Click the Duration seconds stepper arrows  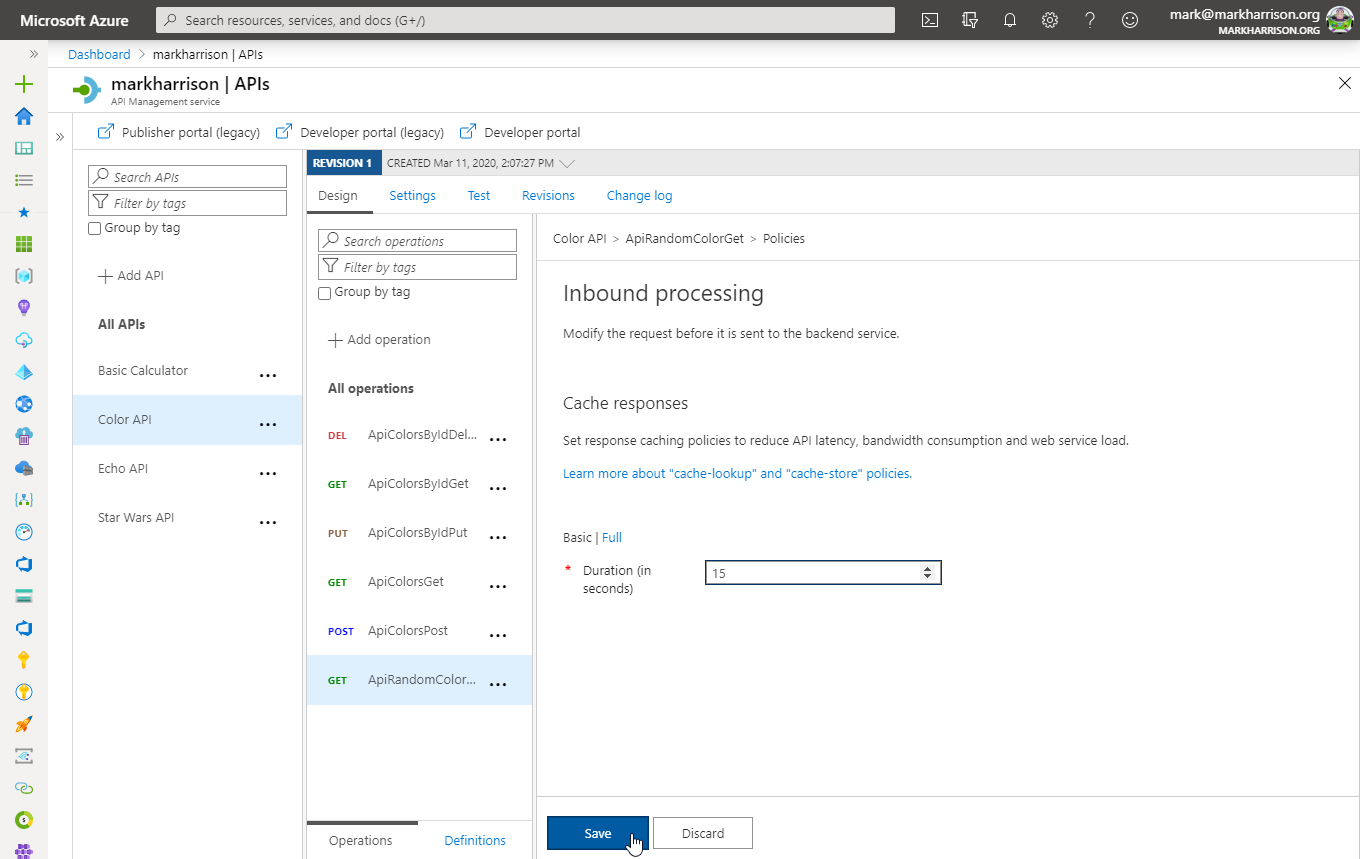(x=927, y=572)
